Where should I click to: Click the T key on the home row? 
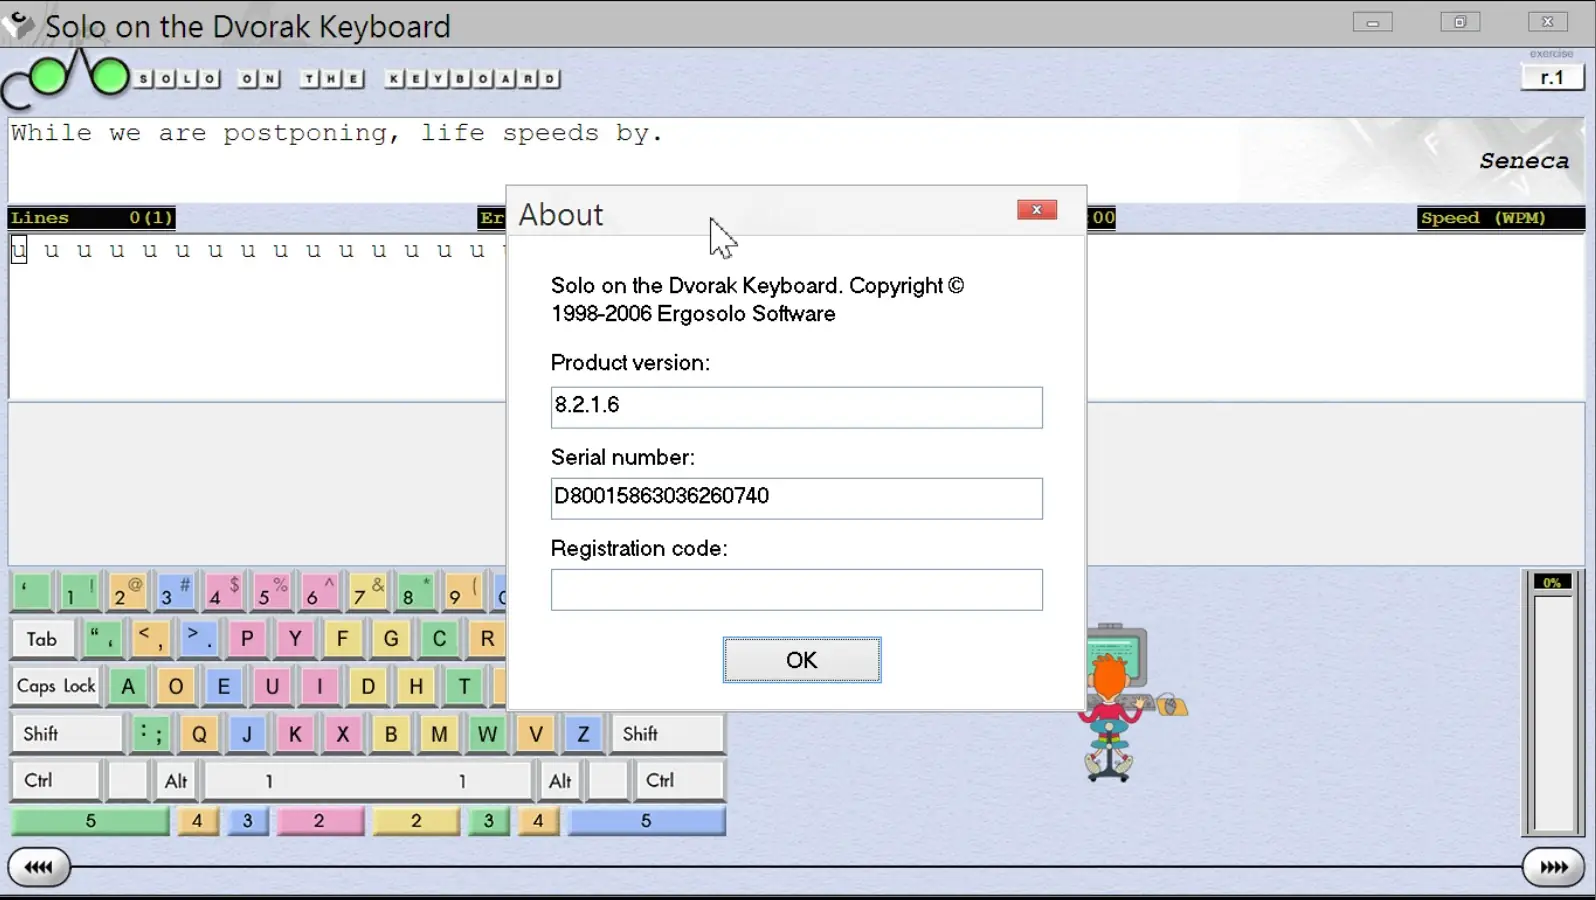[x=464, y=686]
